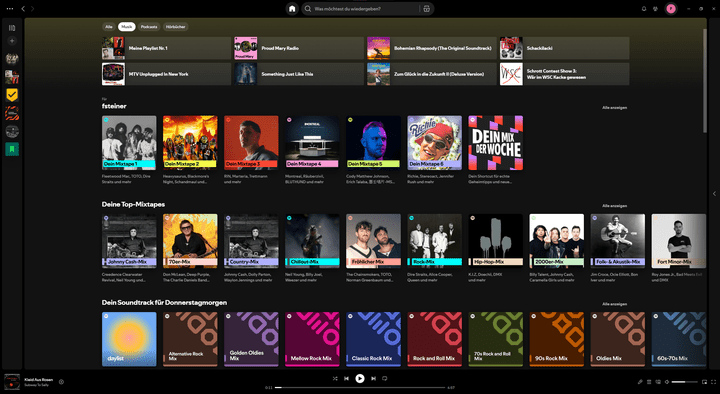Image resolution: width=720 pixels, height=394 pixels.
Task: Navigate forward with the right arrow
Action: [33, 9]
